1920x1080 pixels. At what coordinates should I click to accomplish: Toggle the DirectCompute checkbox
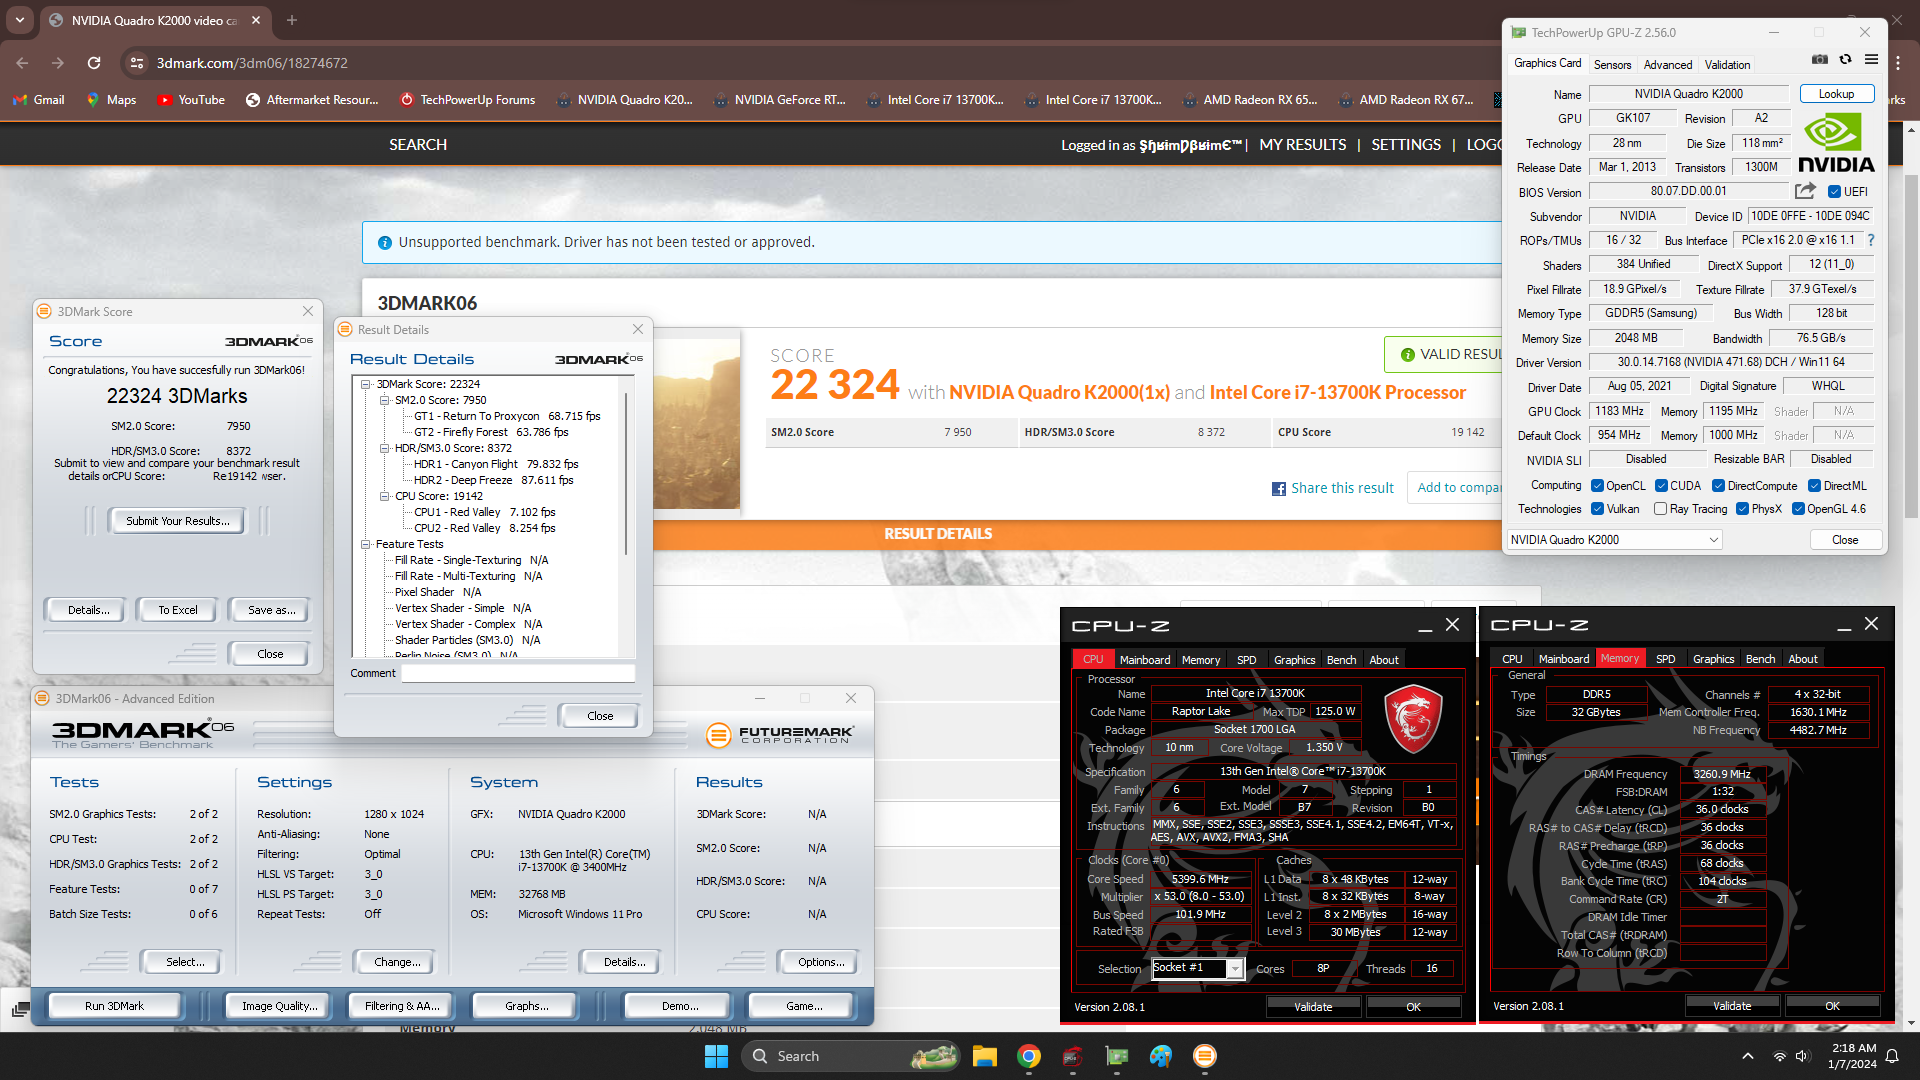(x=1718, y=486)
